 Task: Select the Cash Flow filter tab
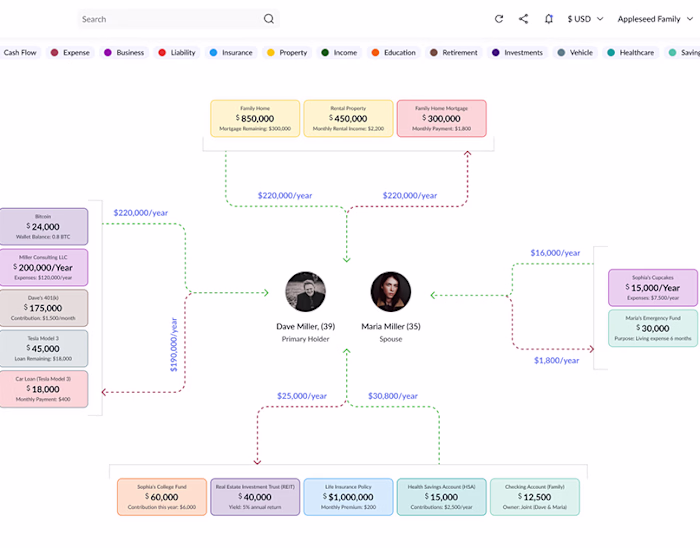[20, 53]
